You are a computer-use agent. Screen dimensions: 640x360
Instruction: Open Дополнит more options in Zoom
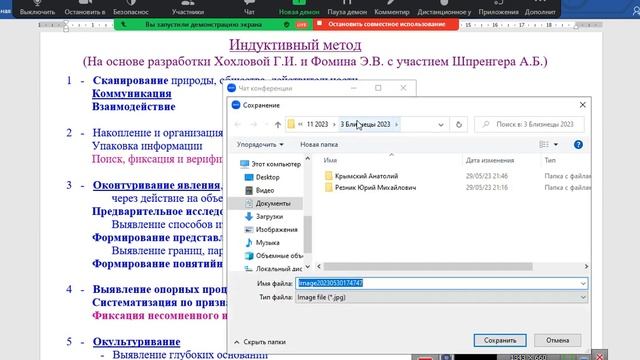pyautogui.click(x=540, y=8)
